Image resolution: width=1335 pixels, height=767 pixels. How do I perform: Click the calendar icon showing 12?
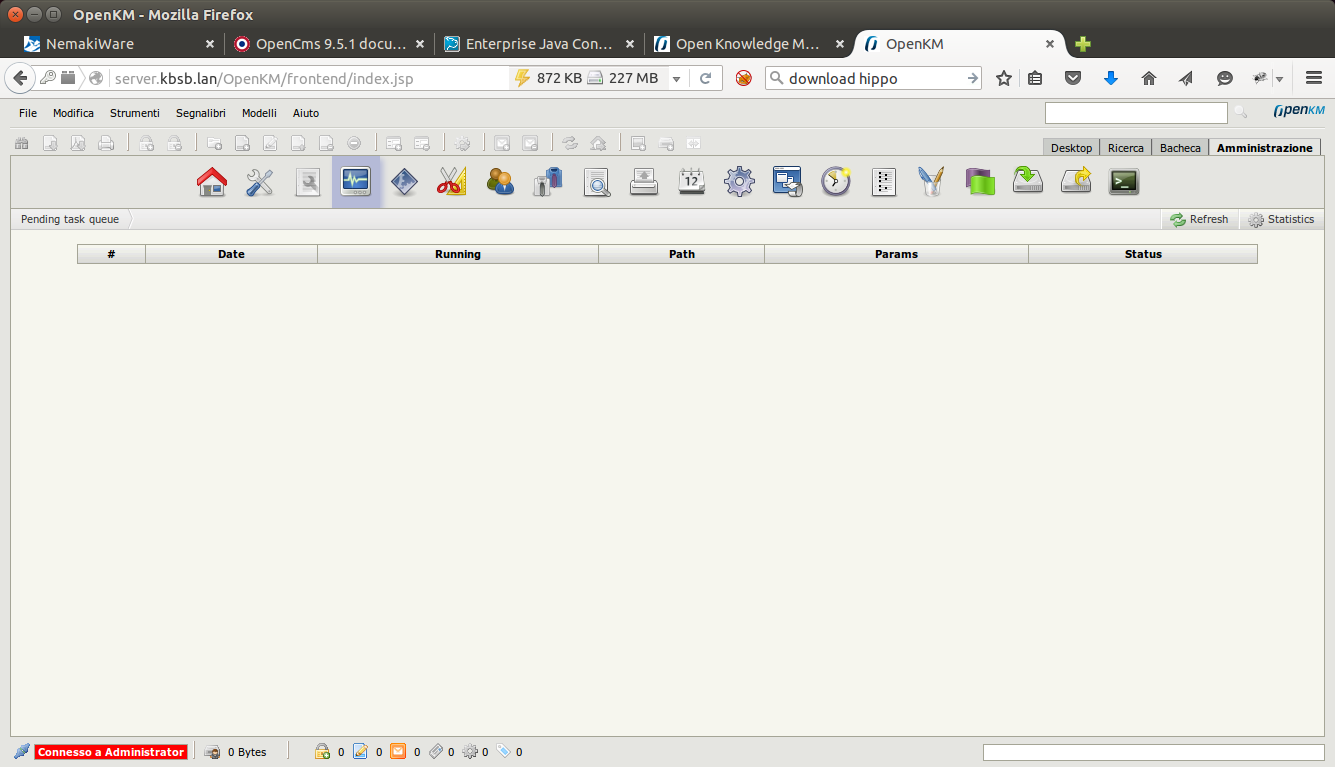[691, 182]
